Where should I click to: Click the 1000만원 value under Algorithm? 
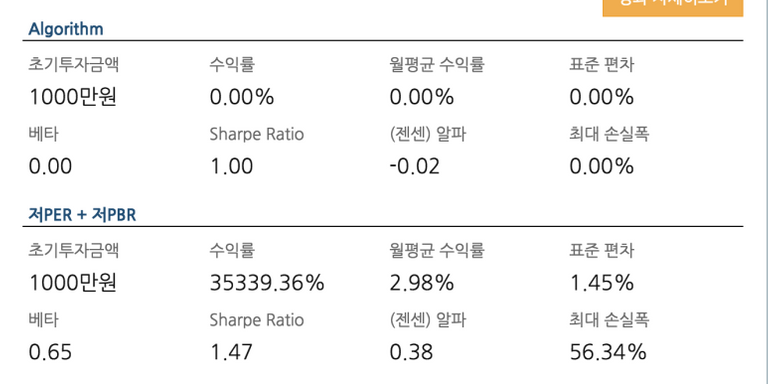[72, 97]
